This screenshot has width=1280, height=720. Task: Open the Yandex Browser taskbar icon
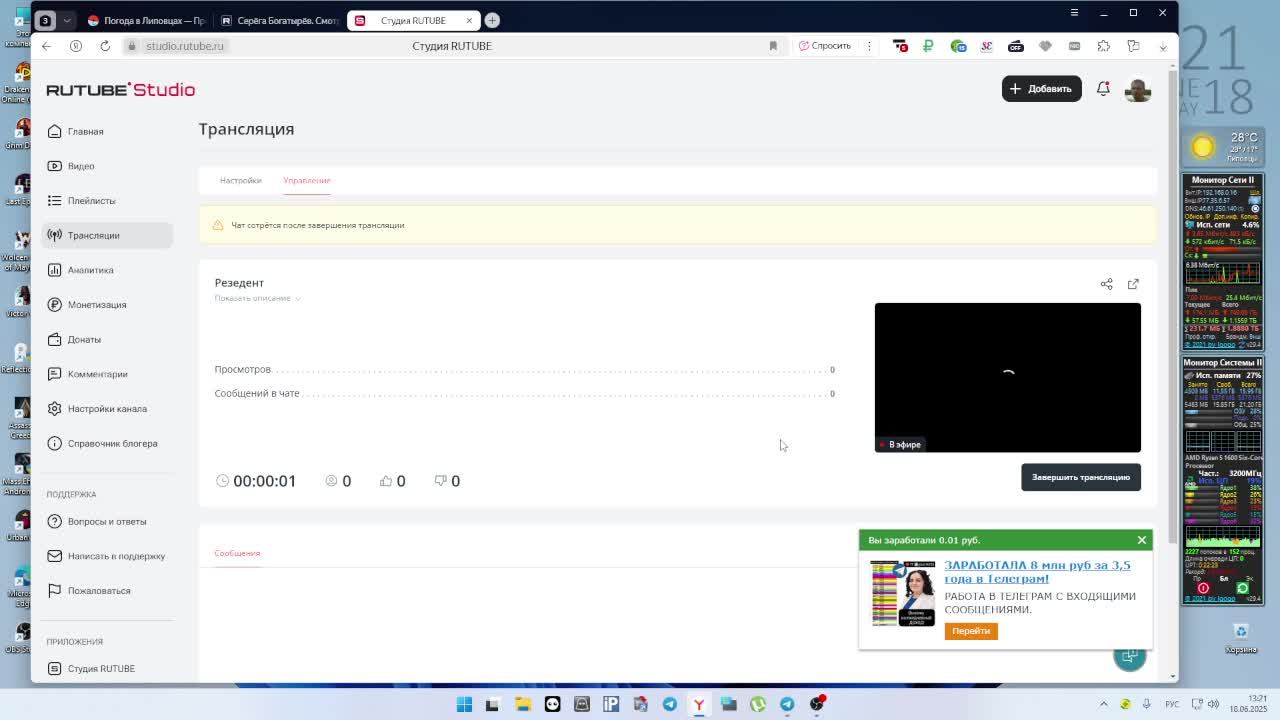pyautogui.click(x=699, y=704)
